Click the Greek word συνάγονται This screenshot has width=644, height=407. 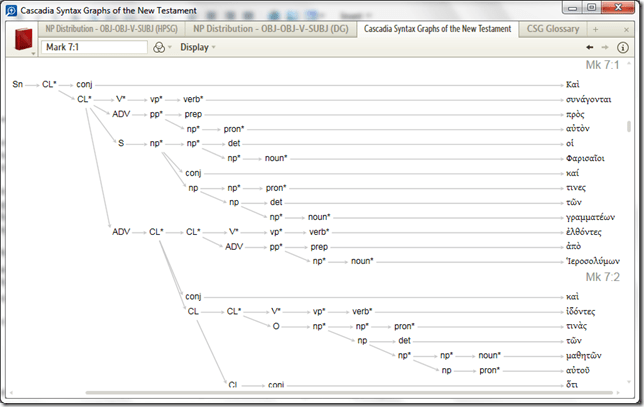point(586,100)
